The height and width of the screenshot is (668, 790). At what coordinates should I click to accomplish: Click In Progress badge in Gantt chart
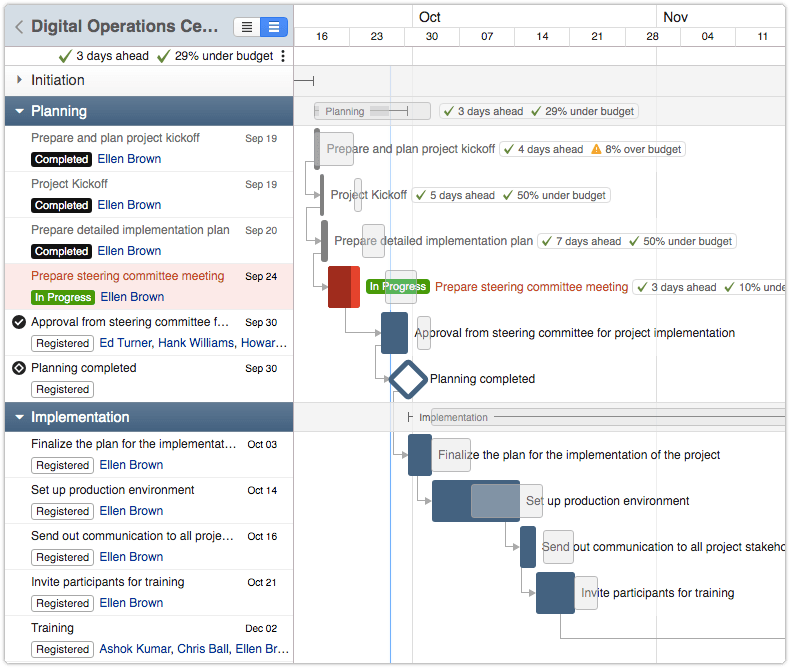coord(398,287)
